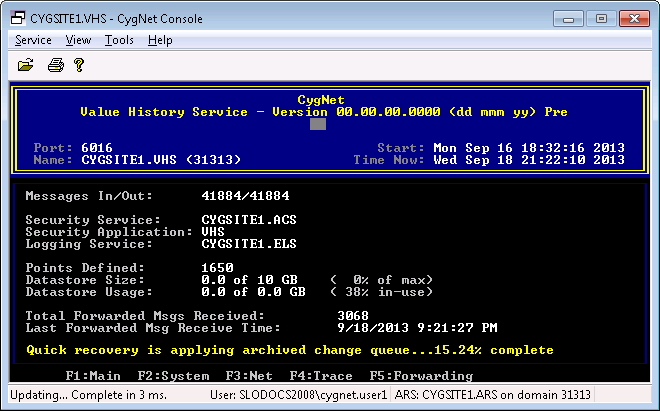Select the F4:Trace screen option
660x411 pixels.
click(321, 376)
